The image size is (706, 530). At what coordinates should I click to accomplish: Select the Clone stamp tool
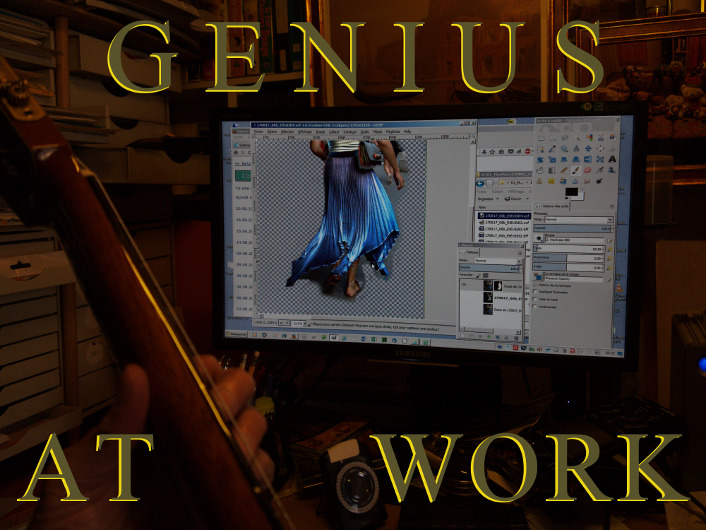pyautogui.click(x=539, y=181)
